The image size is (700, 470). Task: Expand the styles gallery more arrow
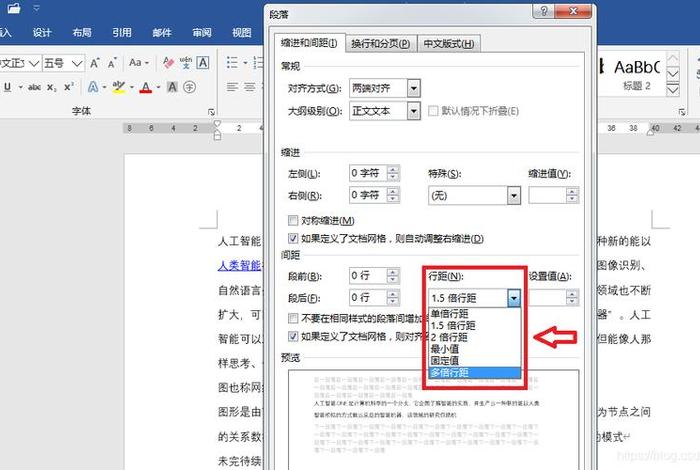pos(673,91)
